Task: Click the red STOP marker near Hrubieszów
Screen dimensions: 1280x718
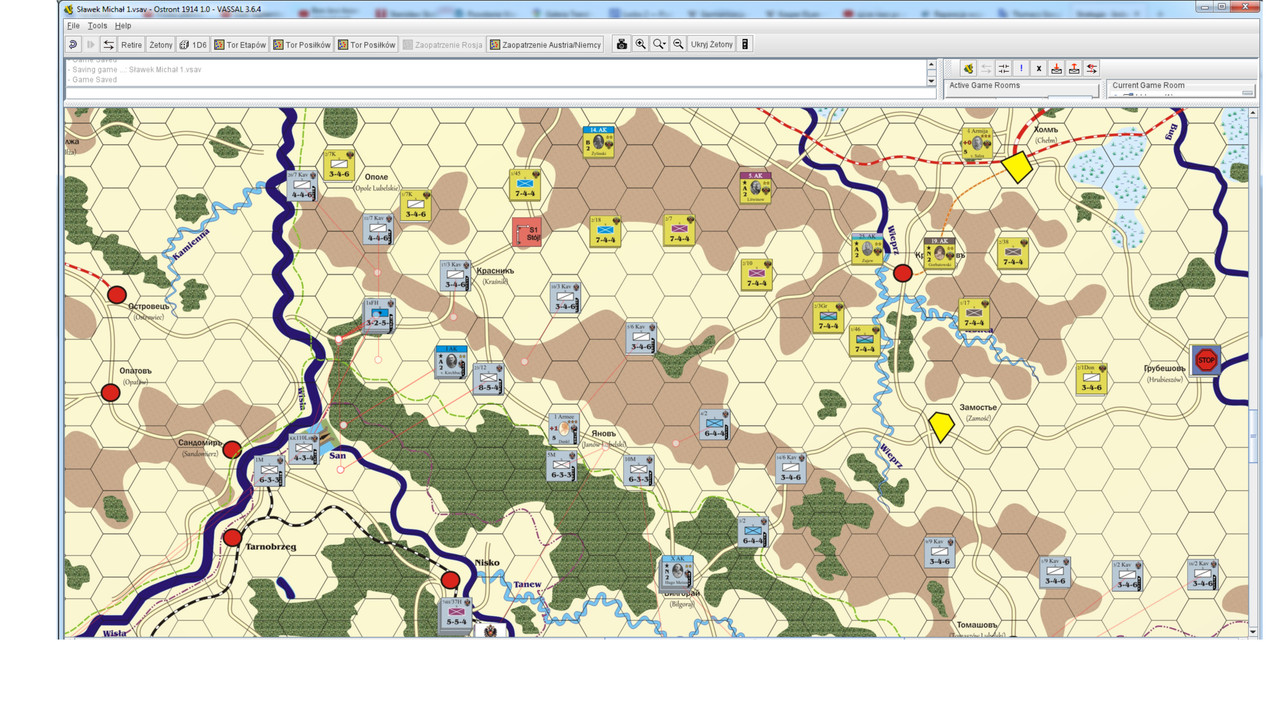Action: point(1206,360)
